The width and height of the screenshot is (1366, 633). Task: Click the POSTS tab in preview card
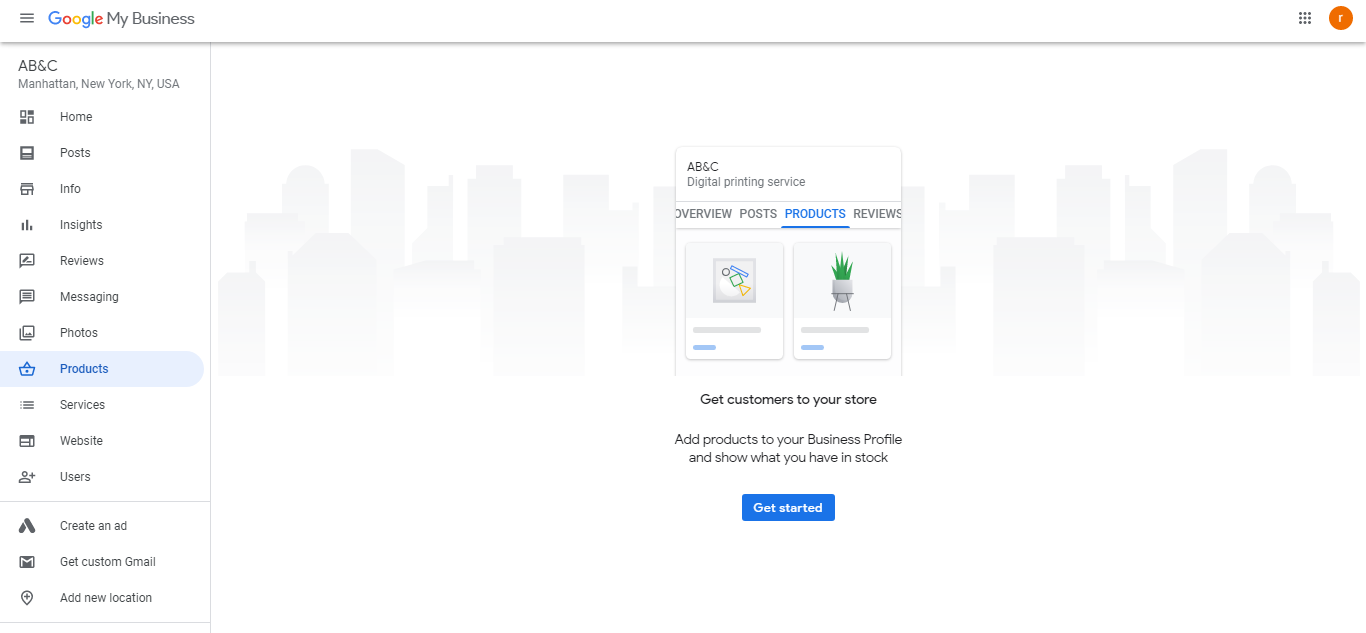pyautogui.click(x=758, y=214)
